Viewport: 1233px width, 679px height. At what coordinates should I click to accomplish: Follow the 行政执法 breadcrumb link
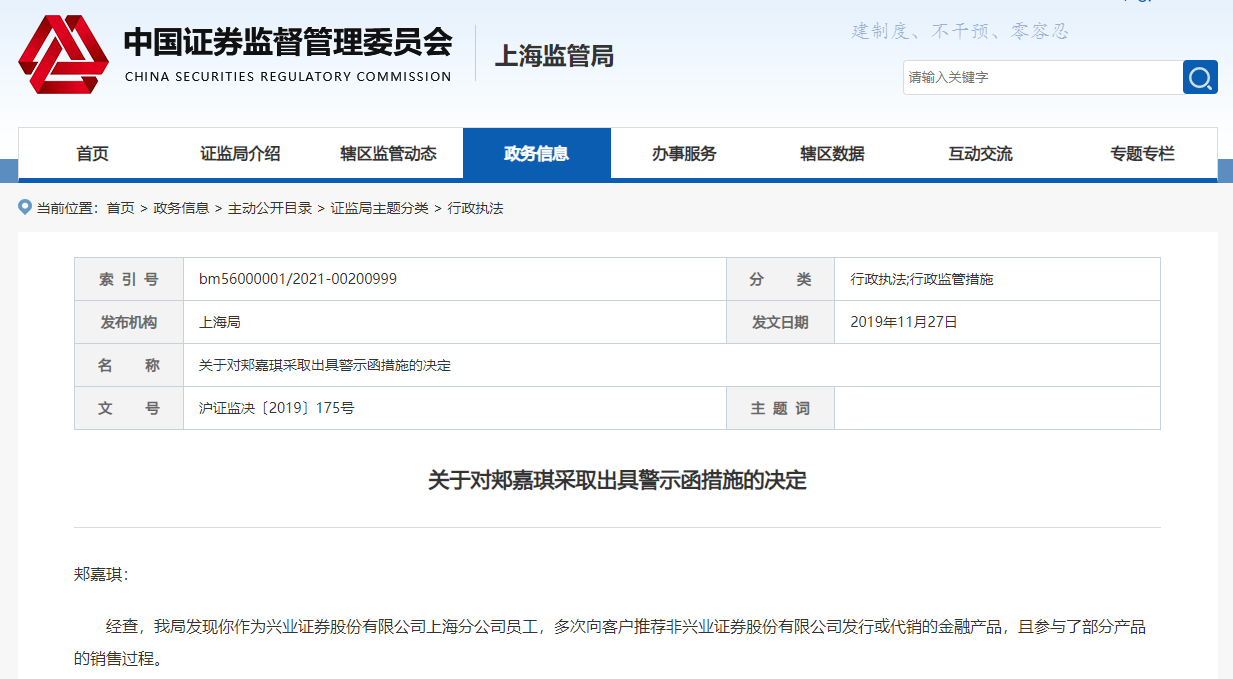click(x=475, y=208)
